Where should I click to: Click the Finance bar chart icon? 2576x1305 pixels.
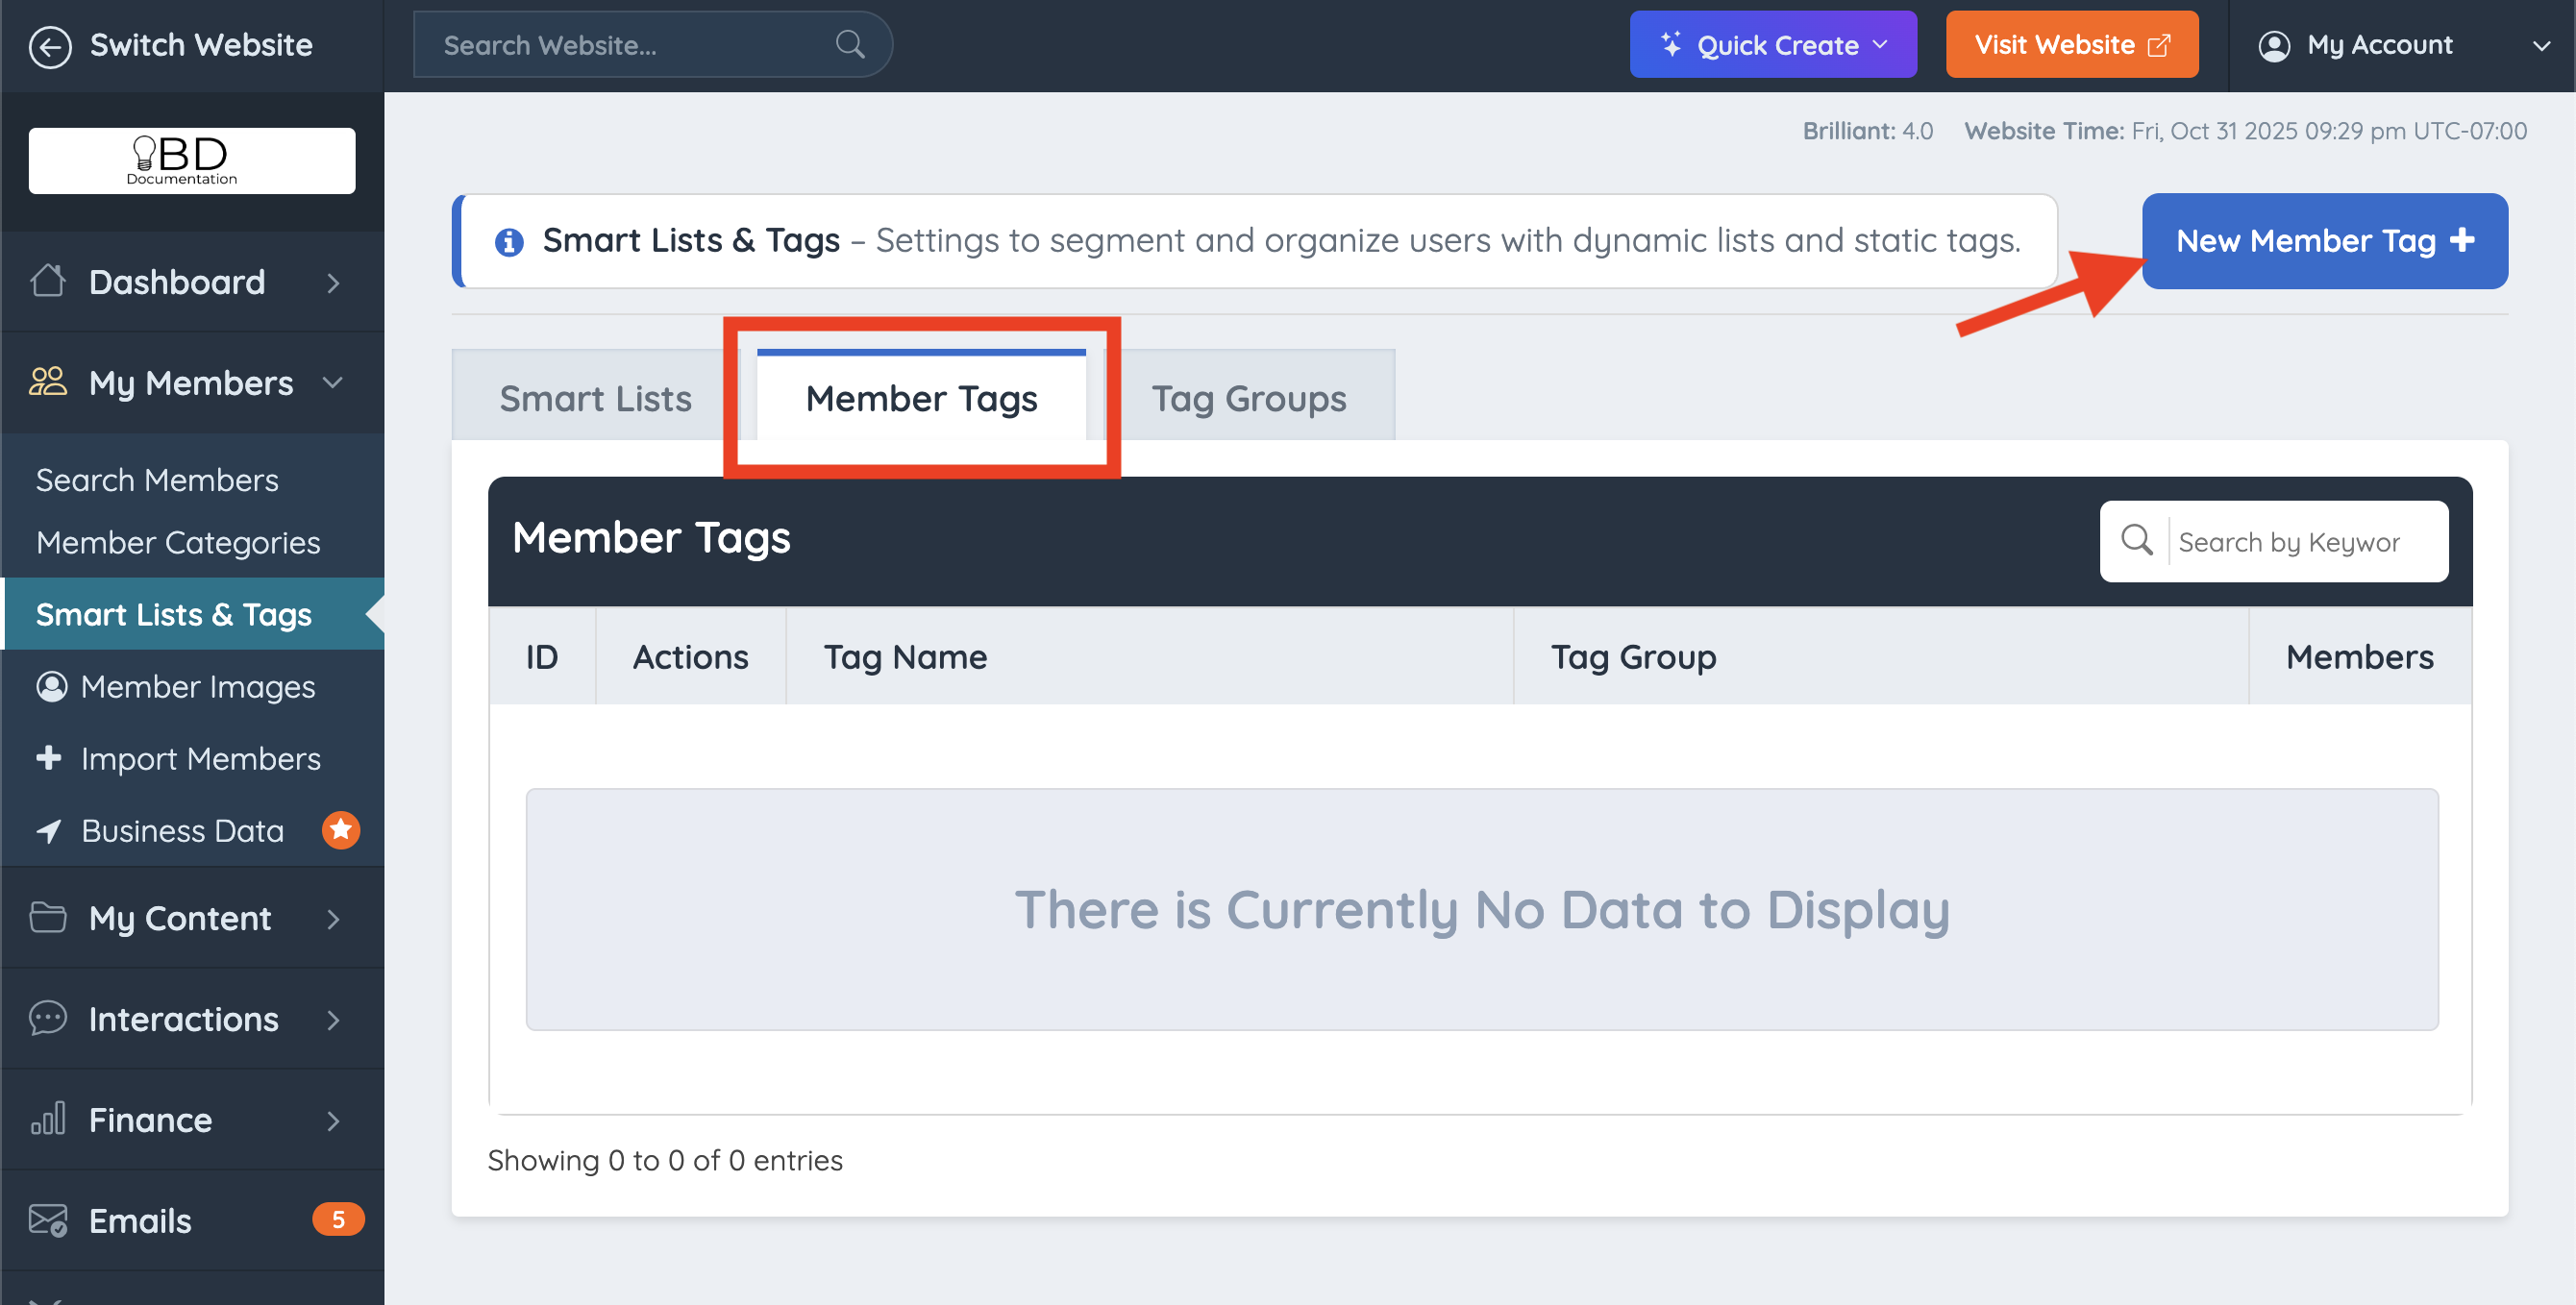pos(48,1119)
